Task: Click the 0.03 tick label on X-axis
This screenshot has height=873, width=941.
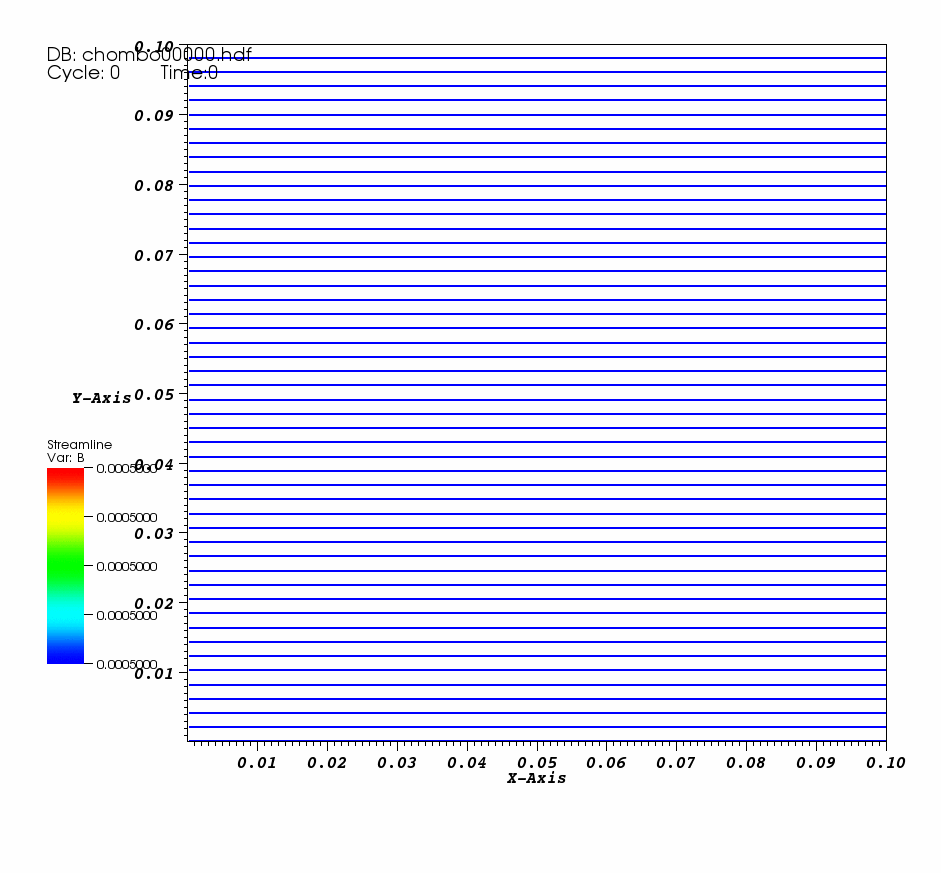Action: (x=397, y=763)
